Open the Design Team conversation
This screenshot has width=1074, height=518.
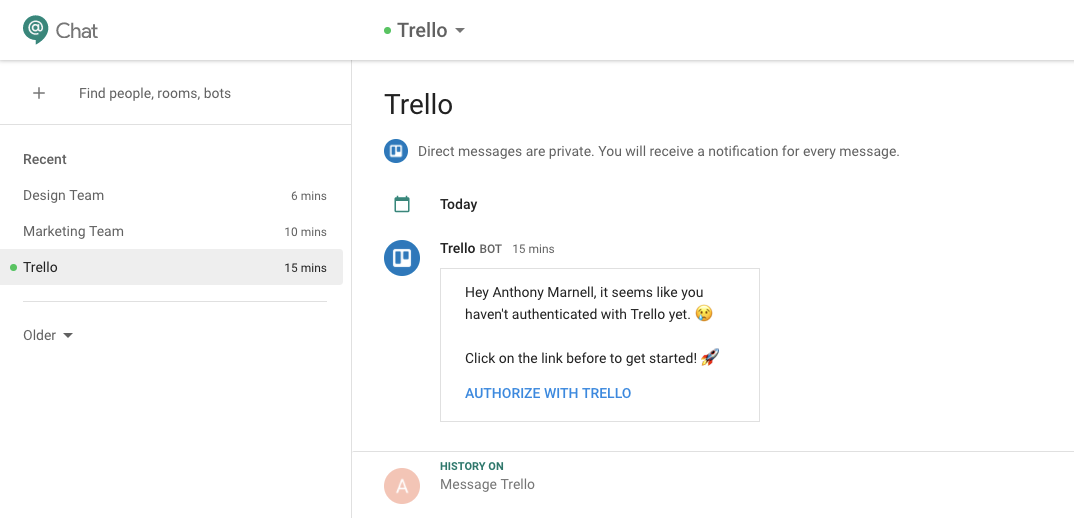[x=171, y=195]
